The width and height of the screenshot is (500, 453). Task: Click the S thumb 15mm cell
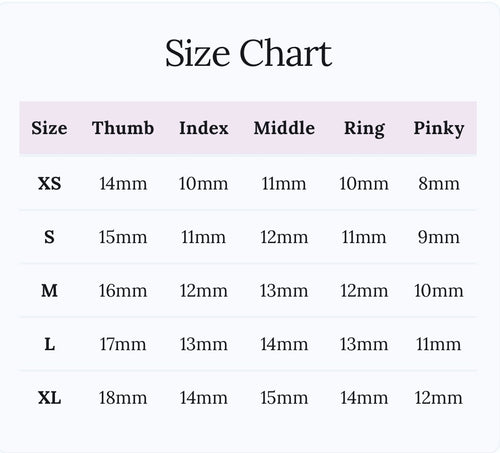click(123, 237)
